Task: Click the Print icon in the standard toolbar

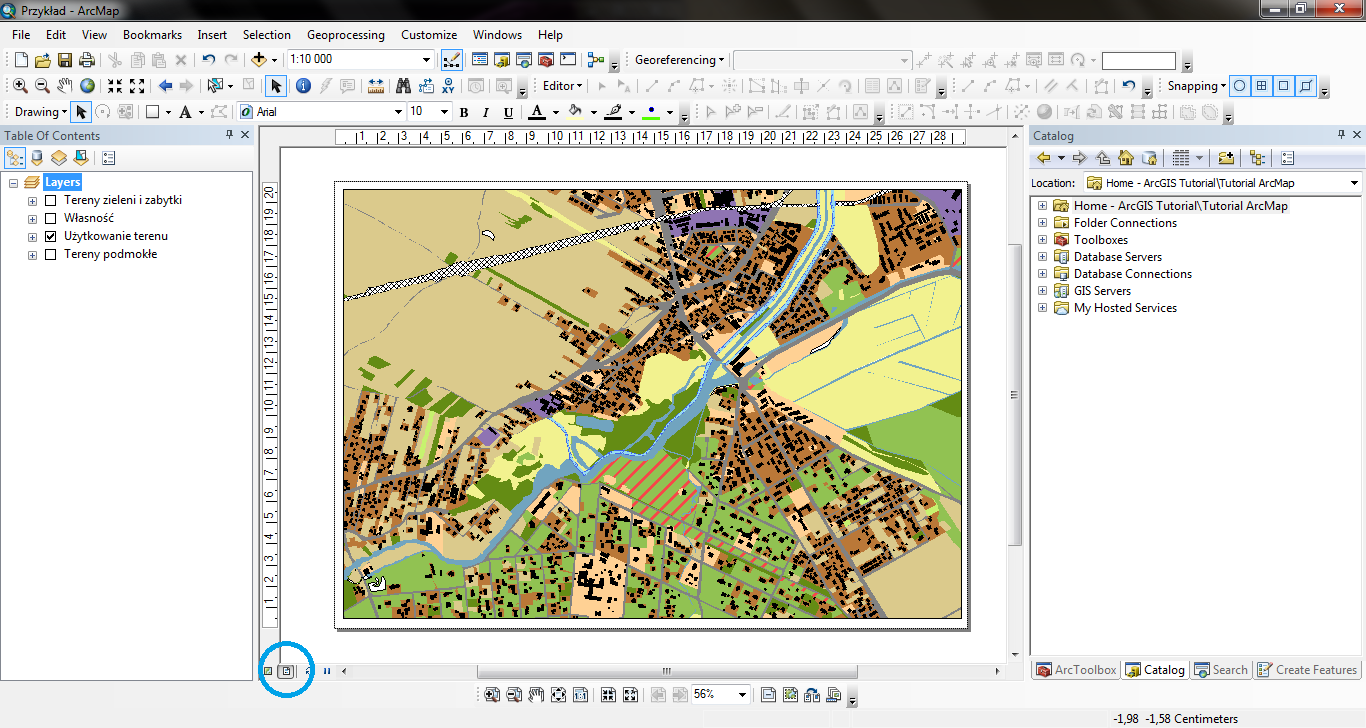Action: point(87,60)
